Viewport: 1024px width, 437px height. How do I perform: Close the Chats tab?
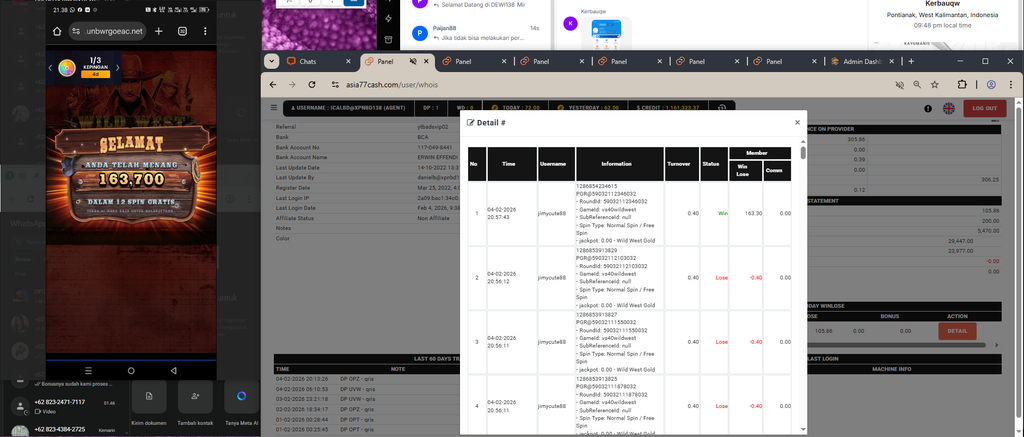pyautogui.click(x=349, y=61)
